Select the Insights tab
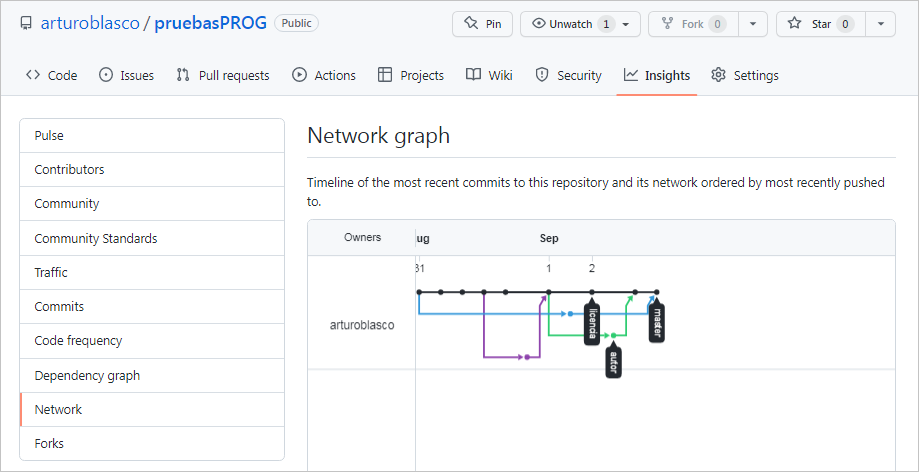Viewport: 919px width, 472px height. [x=657, y=75]
